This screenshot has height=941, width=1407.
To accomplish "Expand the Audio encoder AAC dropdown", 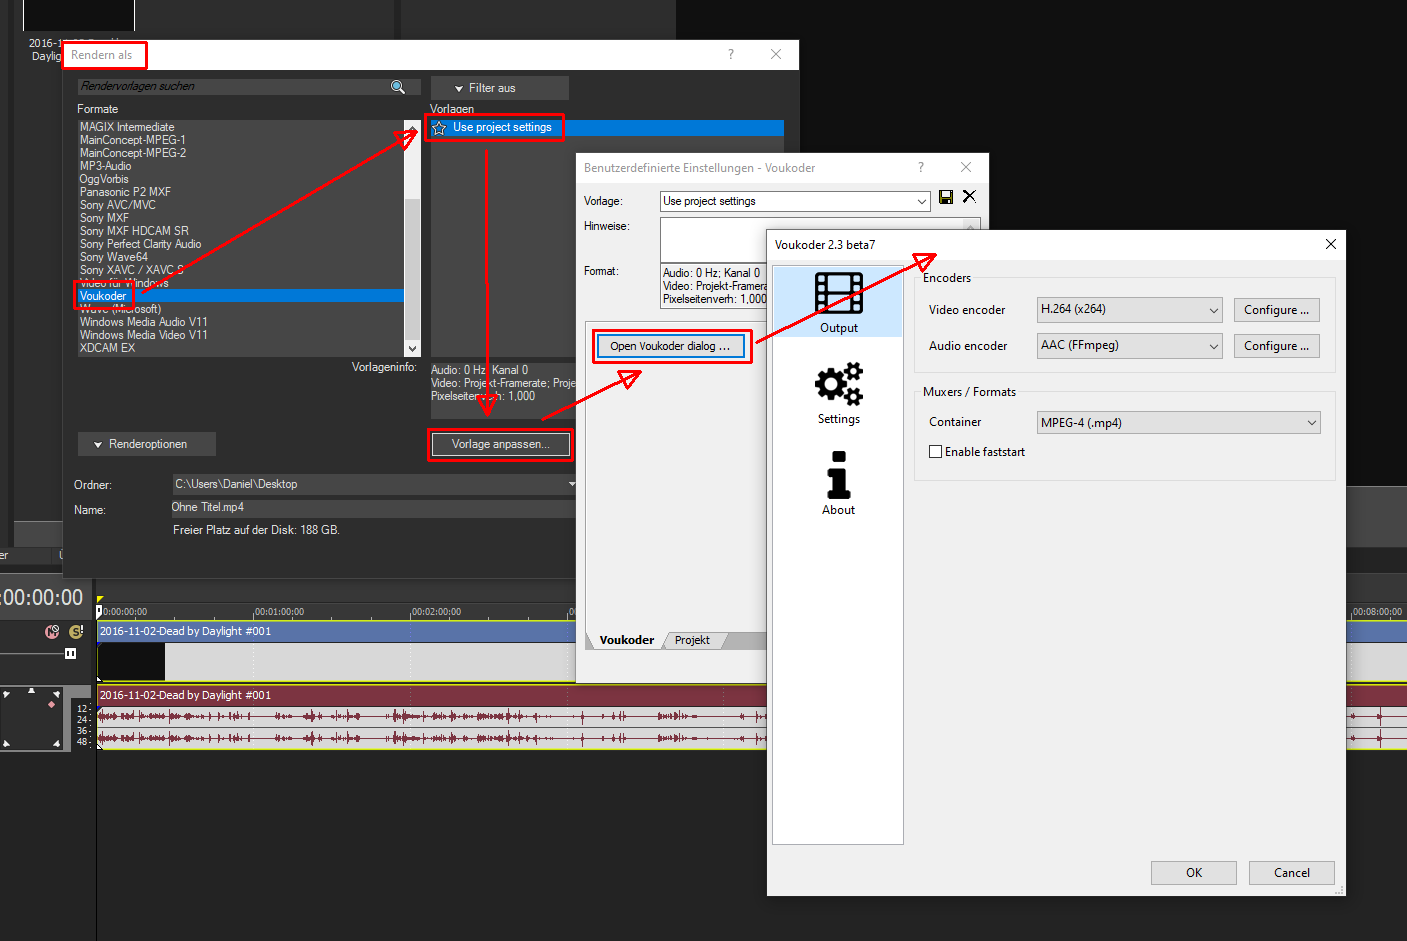I will [x=1129, y=346].
